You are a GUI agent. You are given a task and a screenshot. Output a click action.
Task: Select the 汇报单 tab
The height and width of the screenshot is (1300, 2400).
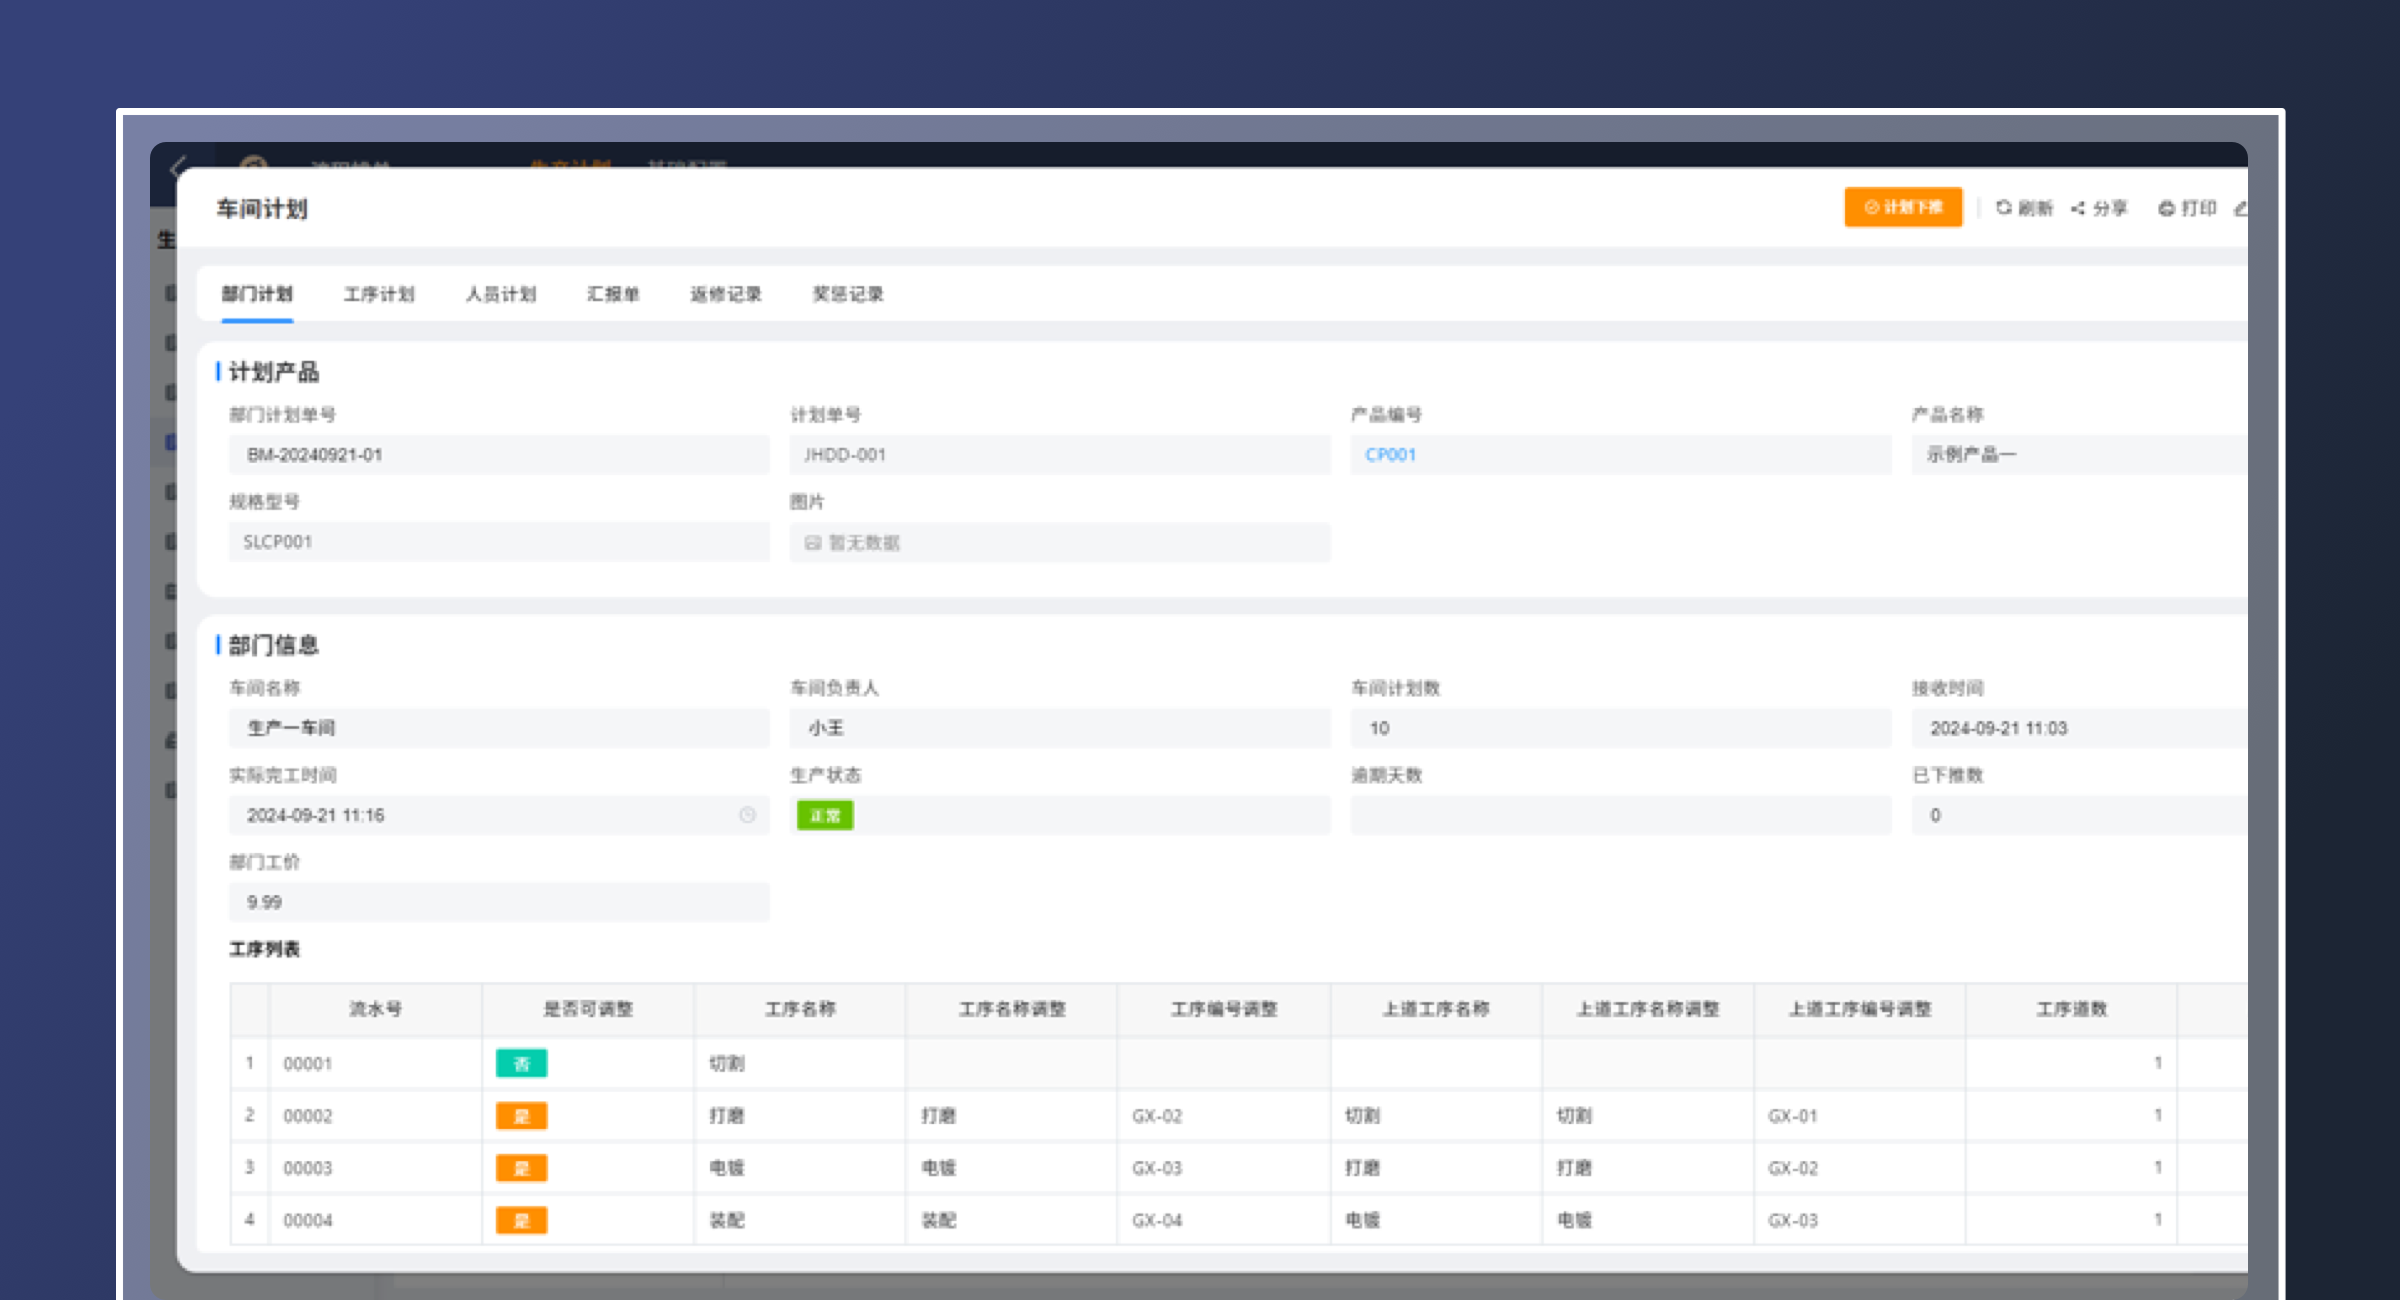[x=613, y=294]
